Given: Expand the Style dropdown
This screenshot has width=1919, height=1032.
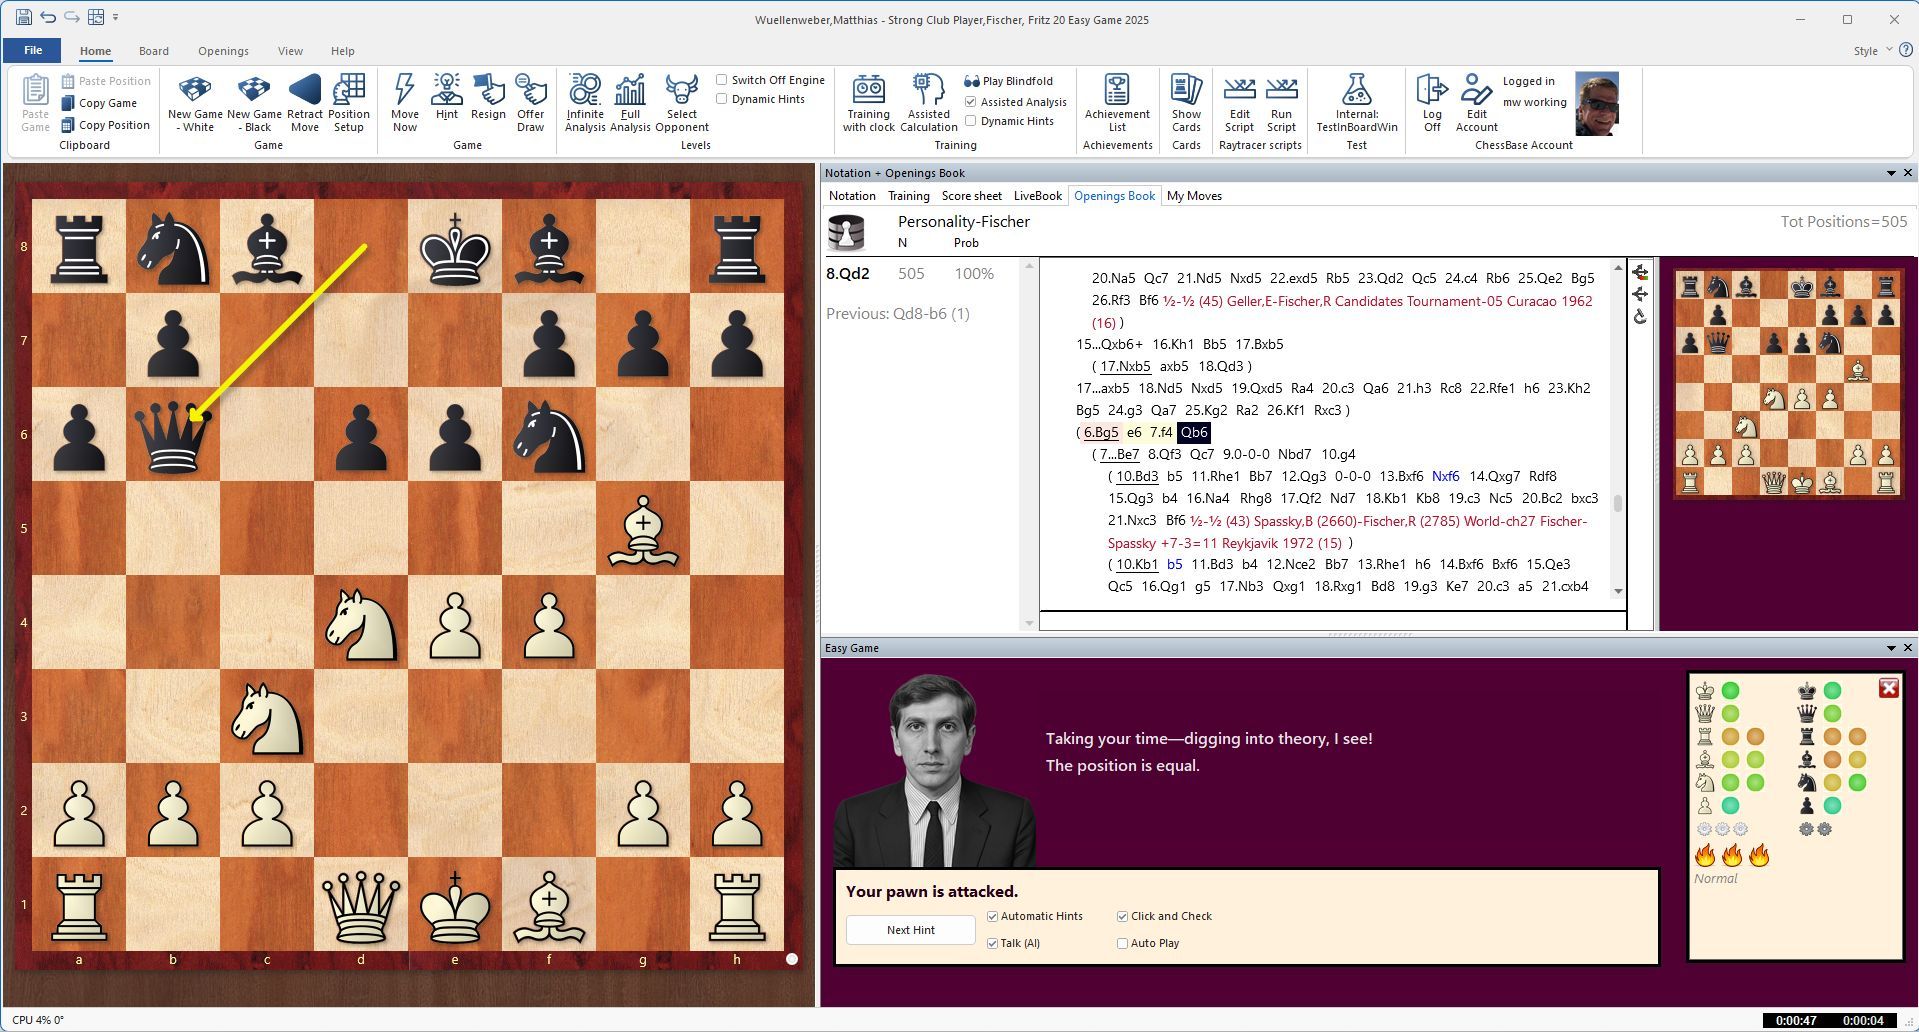Looking at the screenshot, I should 1888,50.
